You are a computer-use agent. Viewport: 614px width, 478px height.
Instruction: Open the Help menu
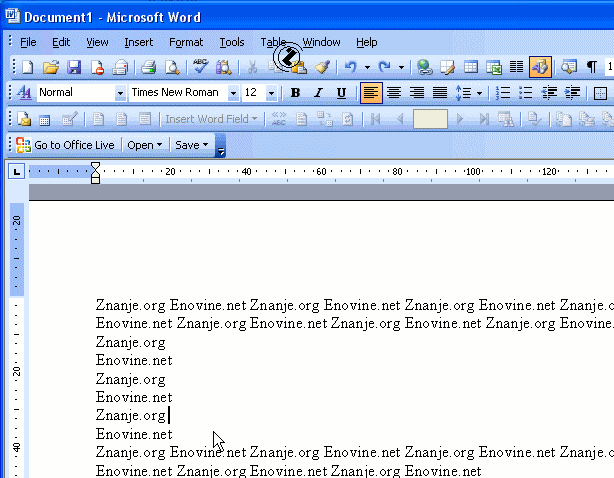point(367,42)
